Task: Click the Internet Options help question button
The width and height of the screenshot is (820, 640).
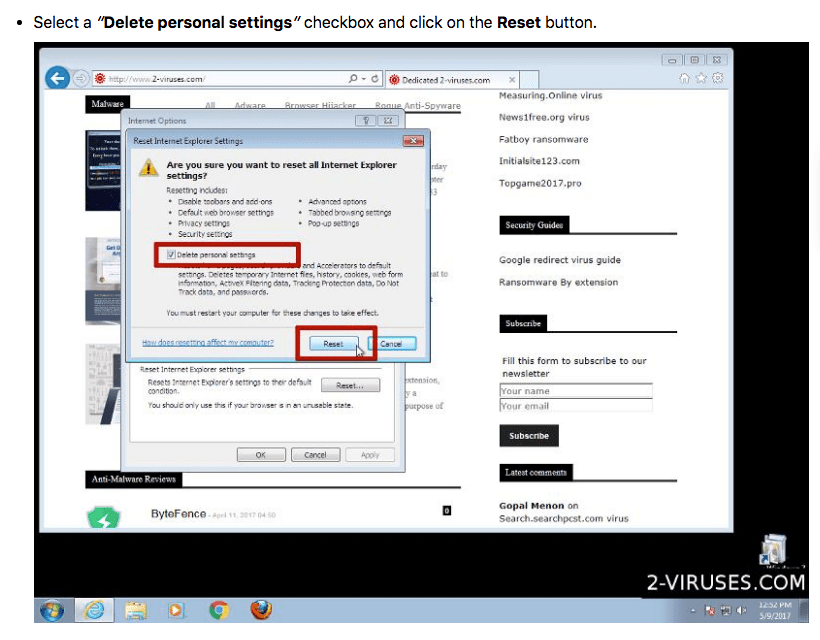Action: 366,121
